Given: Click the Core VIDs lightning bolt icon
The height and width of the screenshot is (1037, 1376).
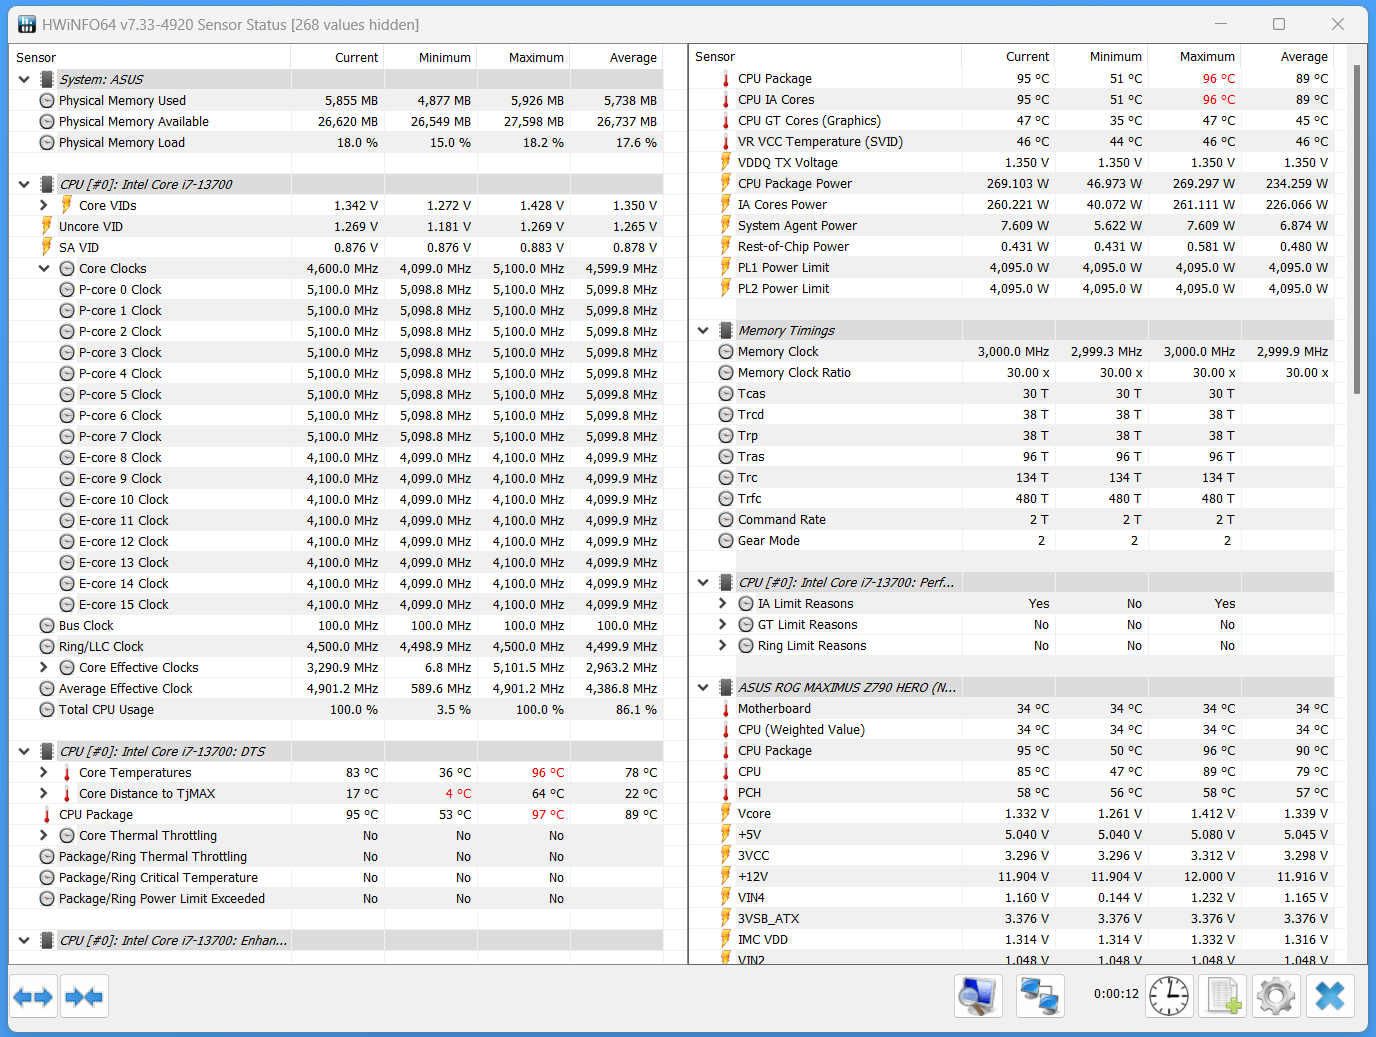Looking at the screenshot, I should point(67,205).
